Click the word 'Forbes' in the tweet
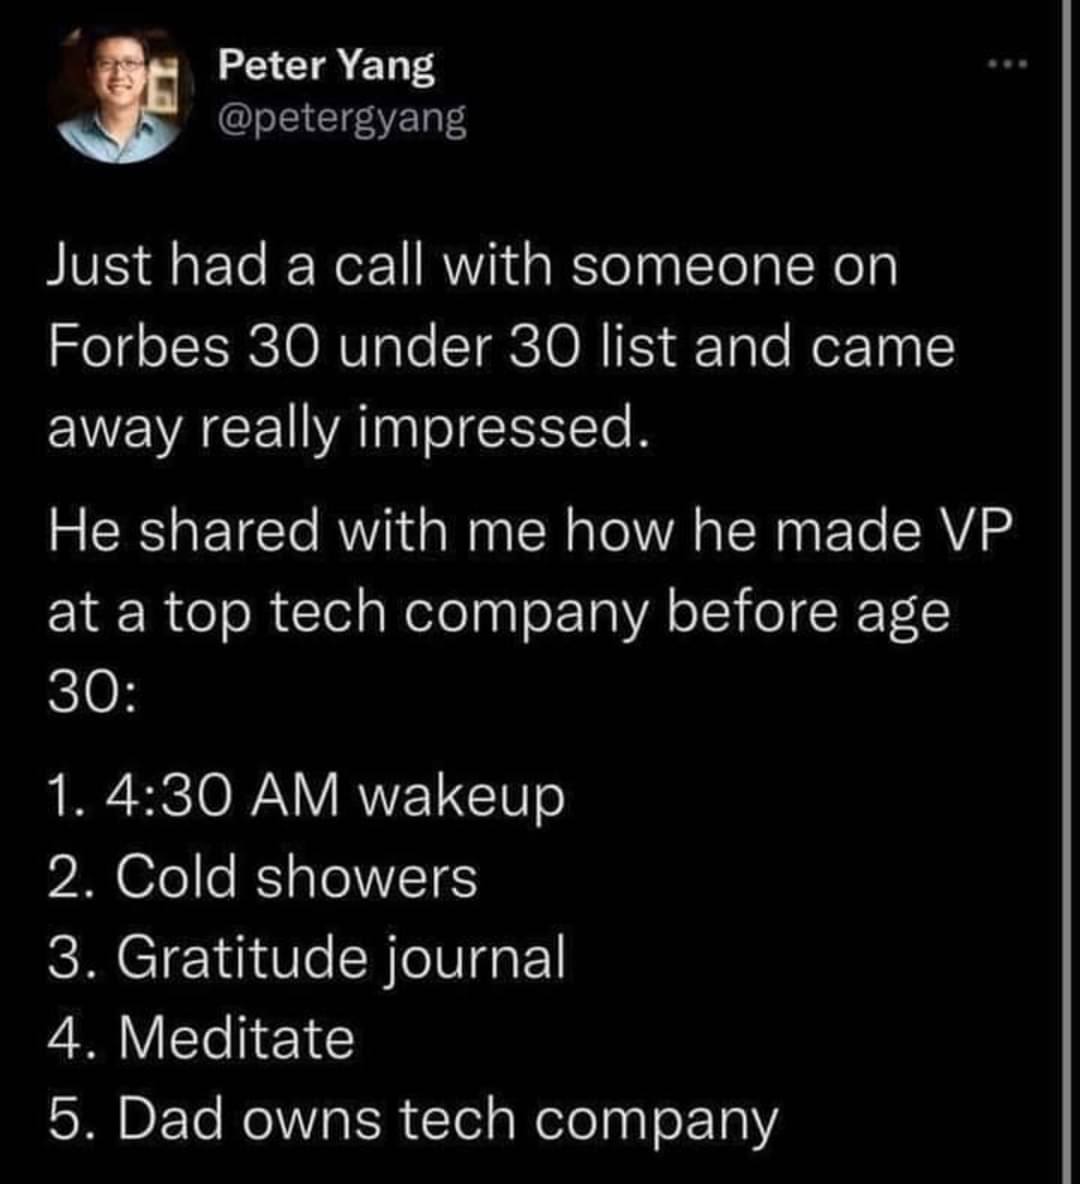 coord(139,348)
